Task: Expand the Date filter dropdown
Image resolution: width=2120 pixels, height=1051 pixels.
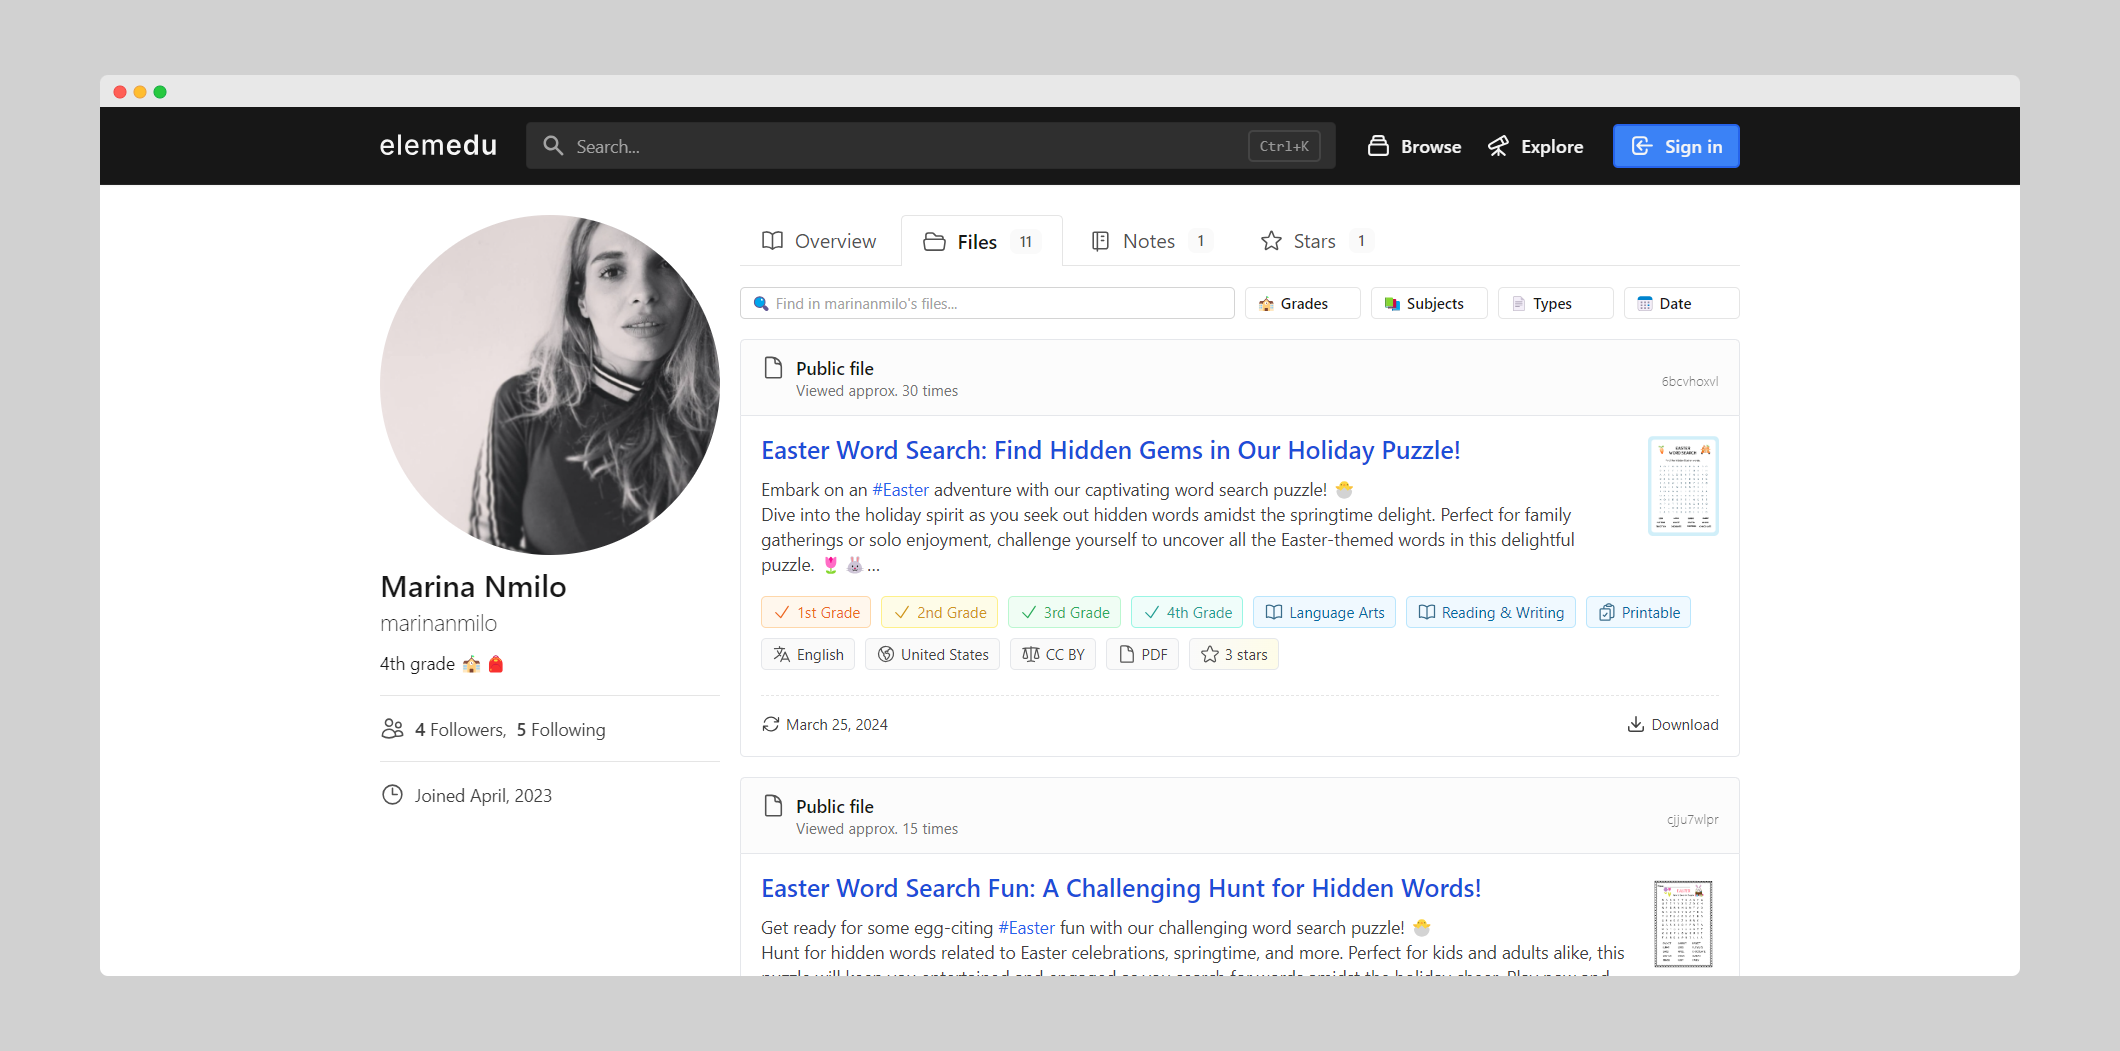Action: 1681,303
